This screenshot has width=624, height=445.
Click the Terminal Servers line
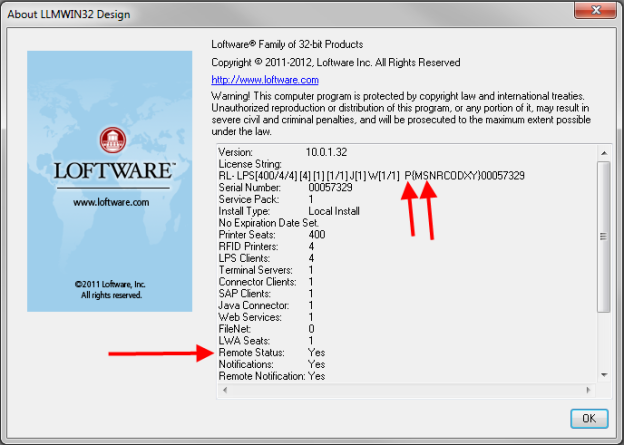pos(266,270)
